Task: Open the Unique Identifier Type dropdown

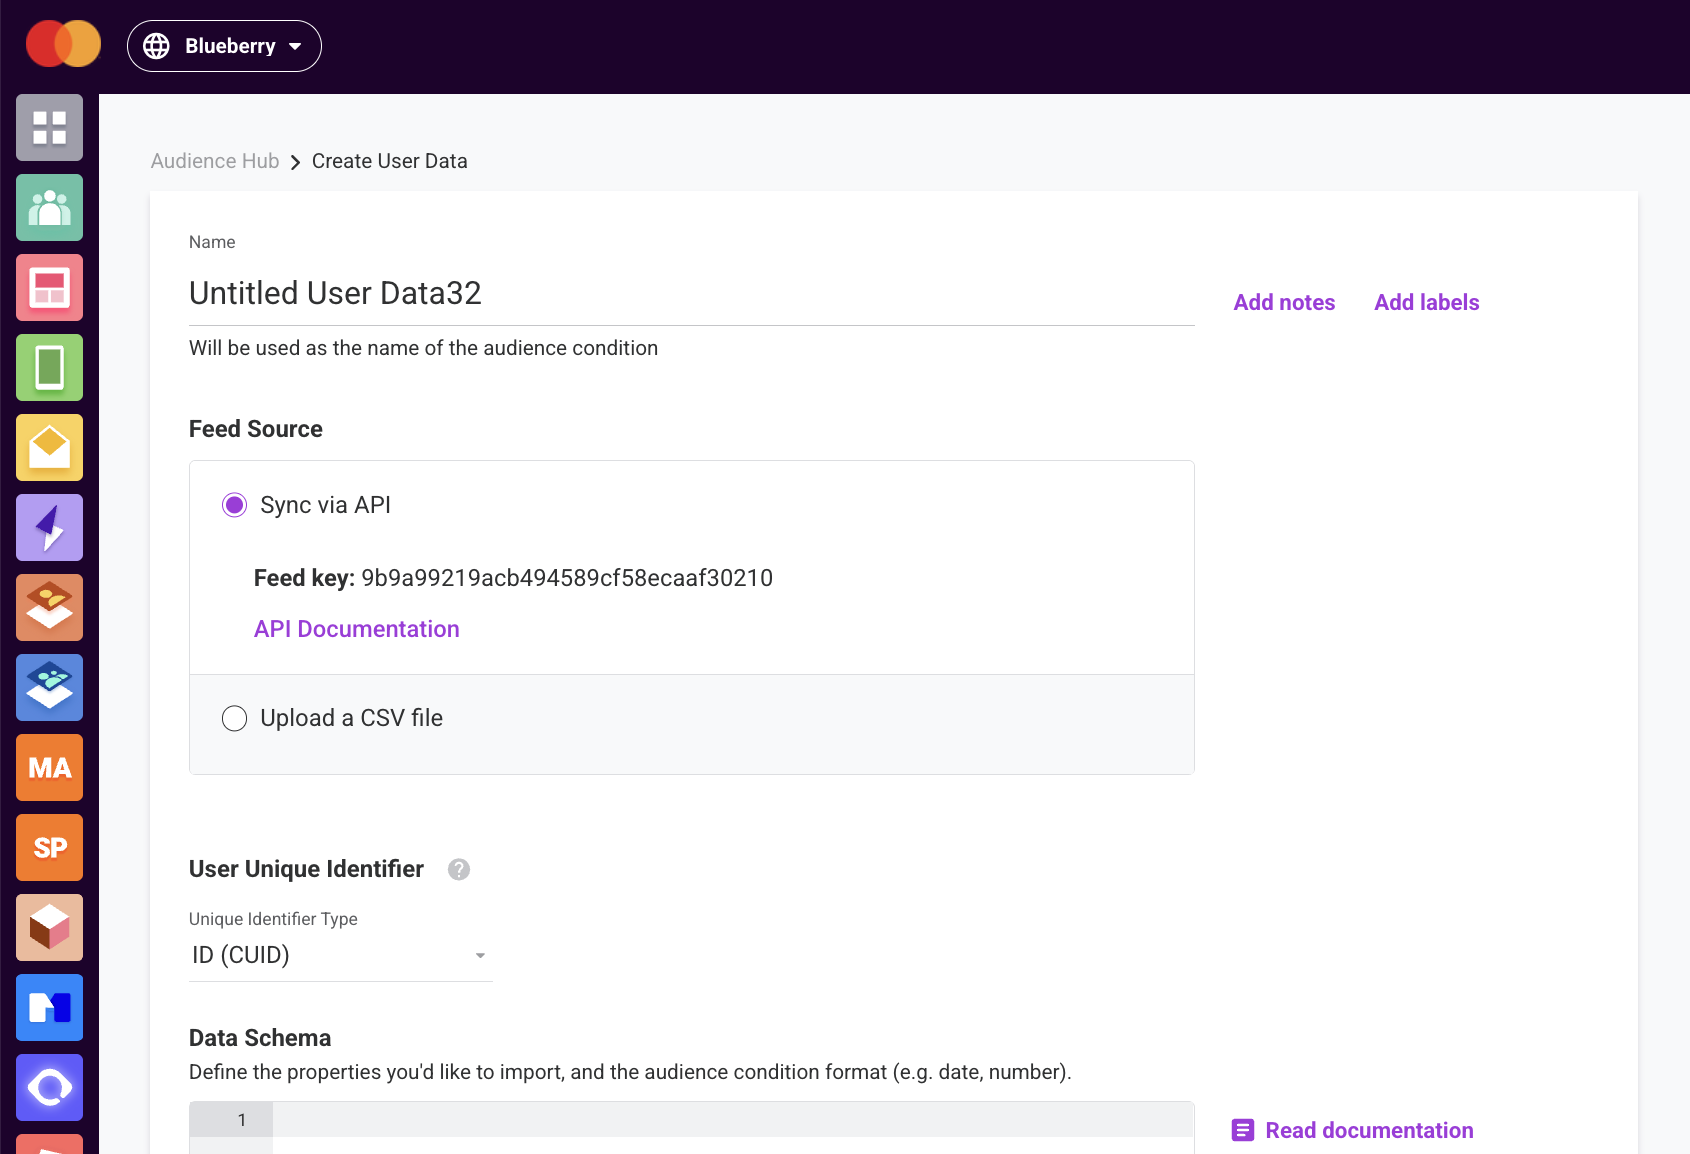Action: coord(340,956)
